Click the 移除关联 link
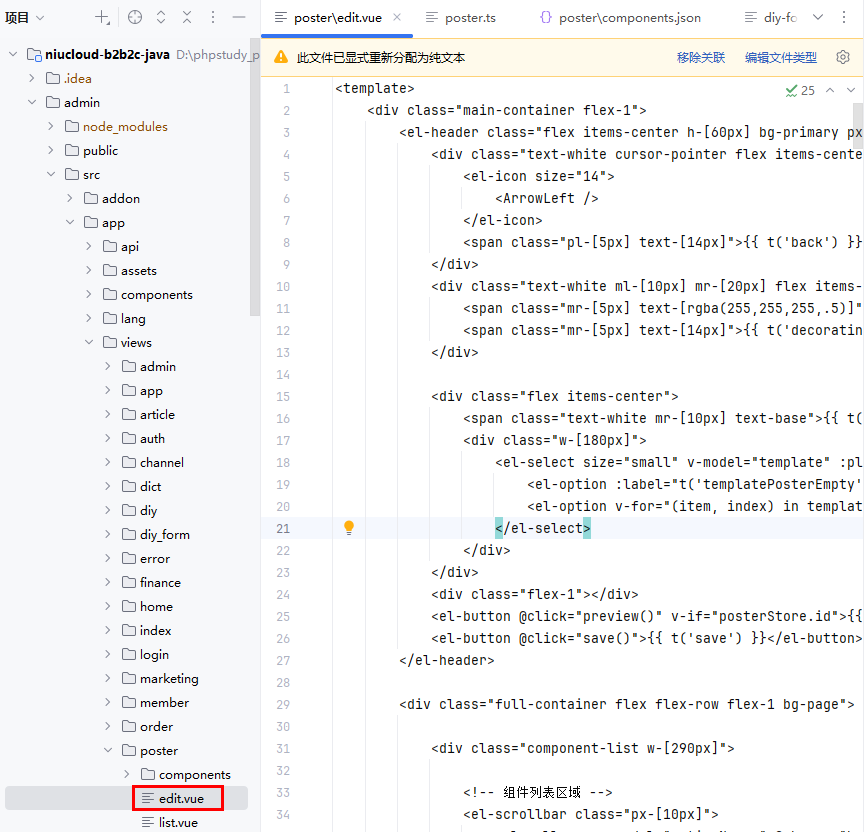The image size is (864, 832). (700, 58)
